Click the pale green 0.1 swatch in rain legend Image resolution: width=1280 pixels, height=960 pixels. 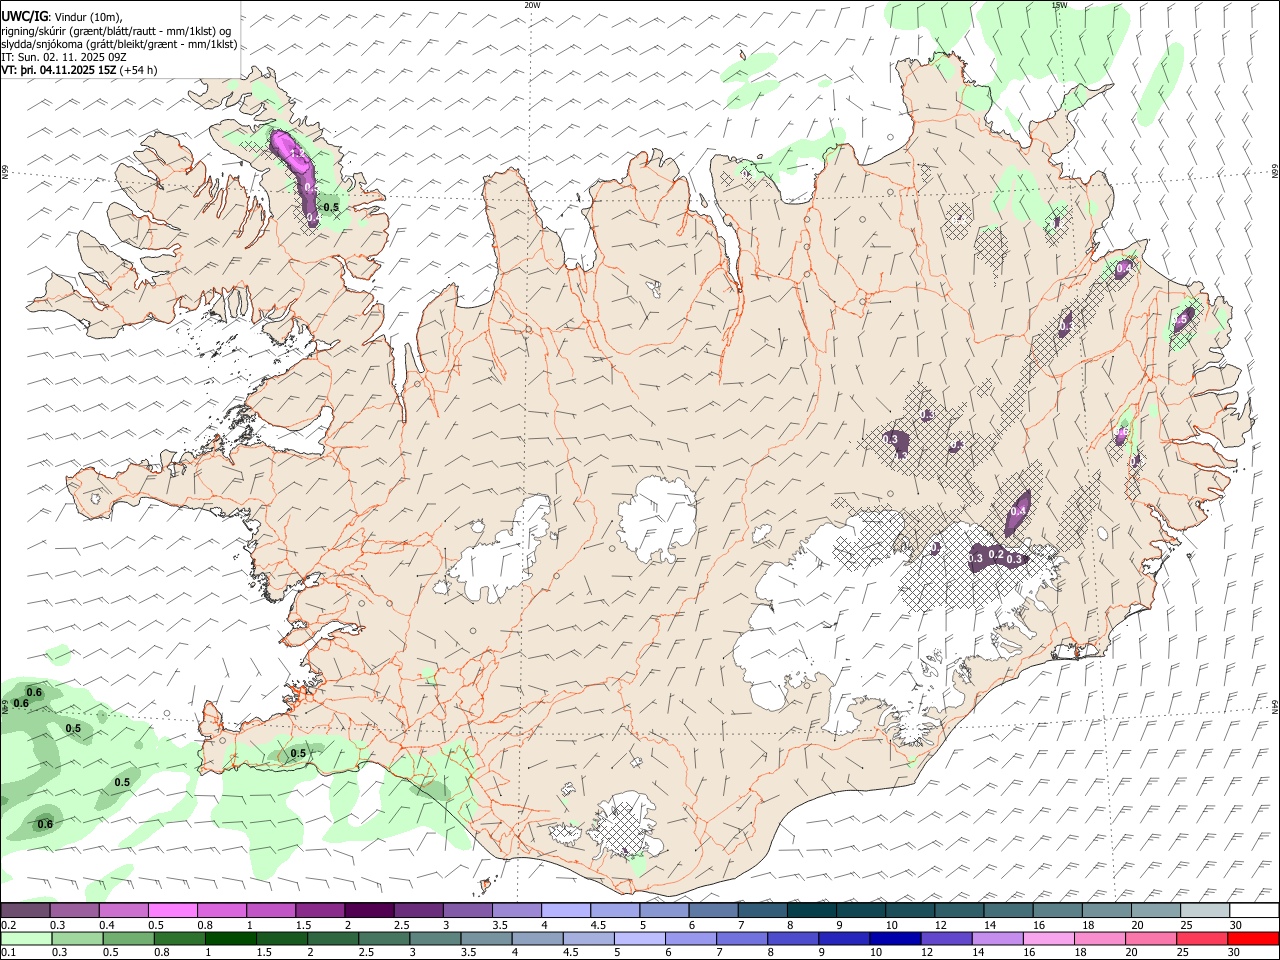(26, 938)
